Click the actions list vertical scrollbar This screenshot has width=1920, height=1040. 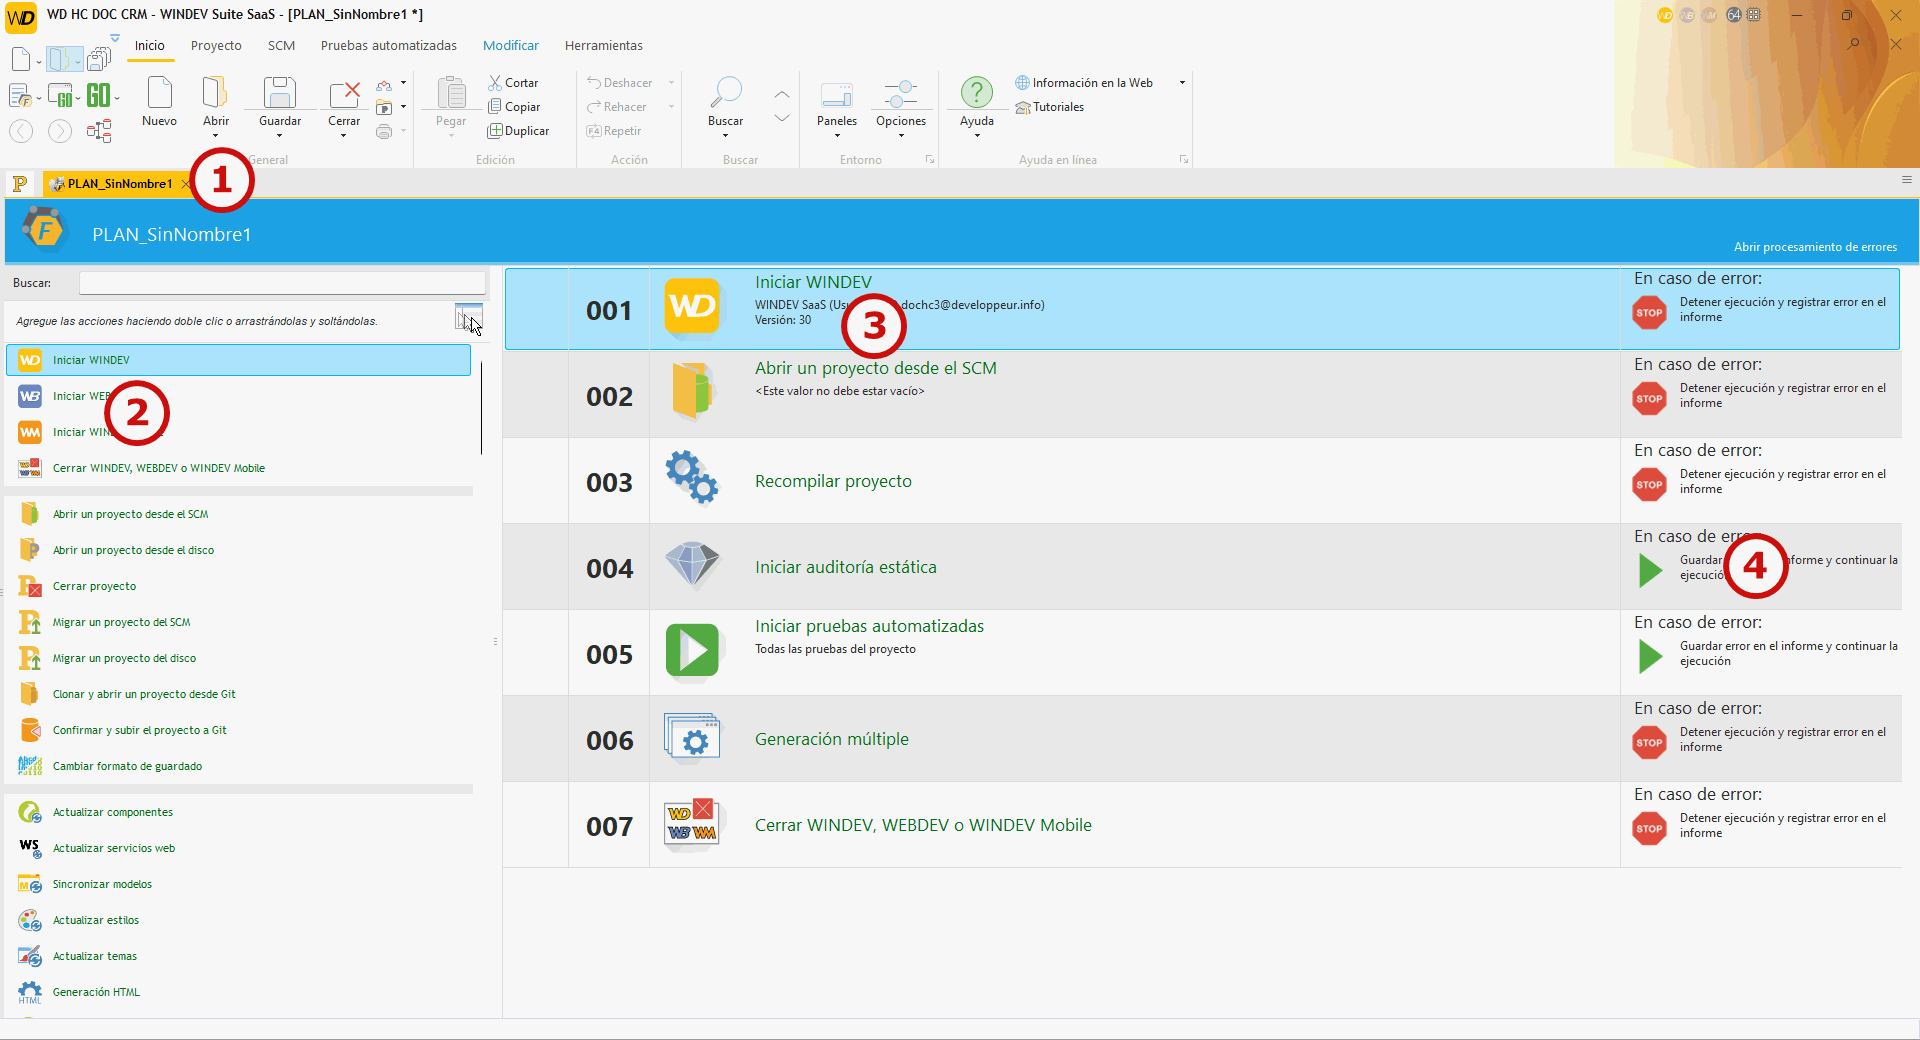[x=481, y=408]
